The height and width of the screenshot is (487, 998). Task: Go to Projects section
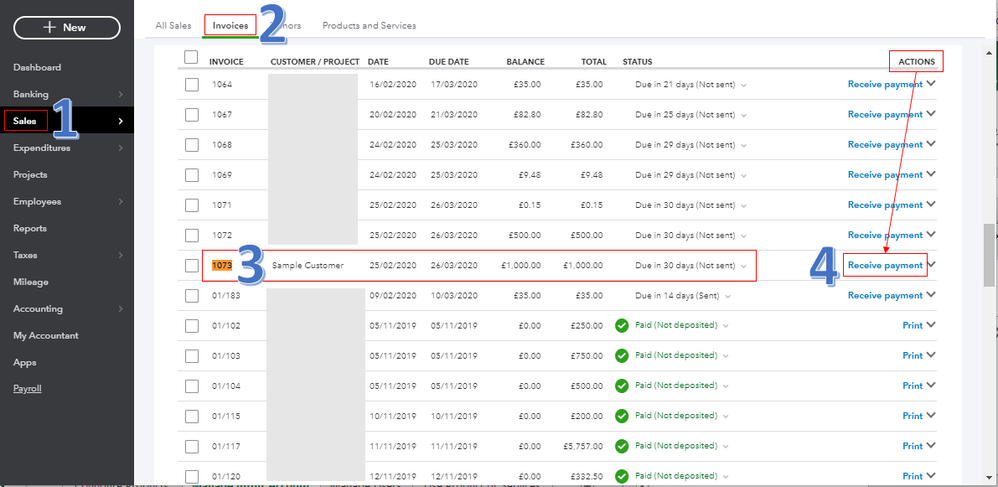click(x=30, y=174)
